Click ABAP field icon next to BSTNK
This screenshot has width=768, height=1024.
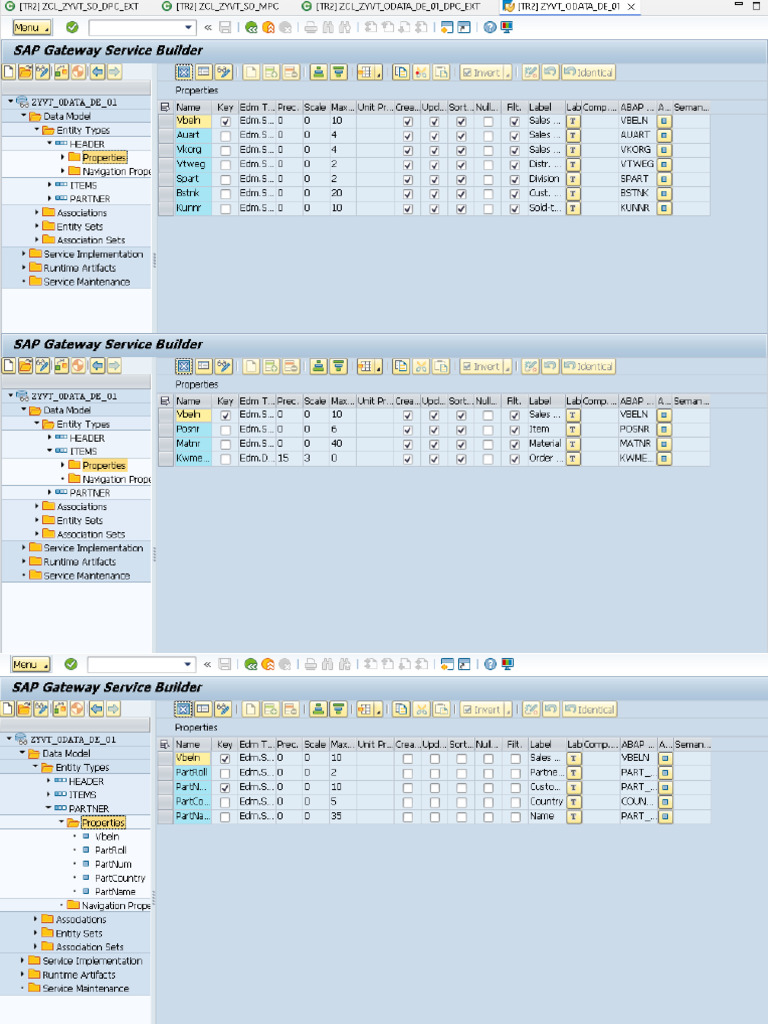pos(664,194)
